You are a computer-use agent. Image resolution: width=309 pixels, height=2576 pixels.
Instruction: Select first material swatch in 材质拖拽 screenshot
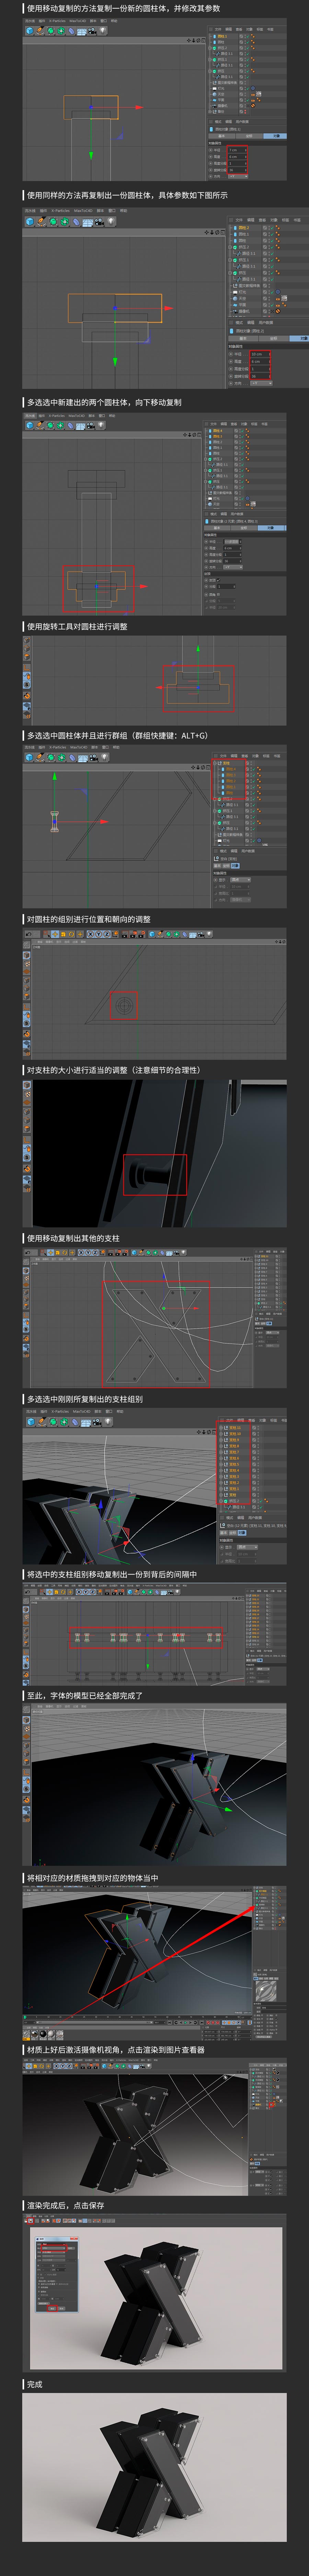tap(26, 2035)
